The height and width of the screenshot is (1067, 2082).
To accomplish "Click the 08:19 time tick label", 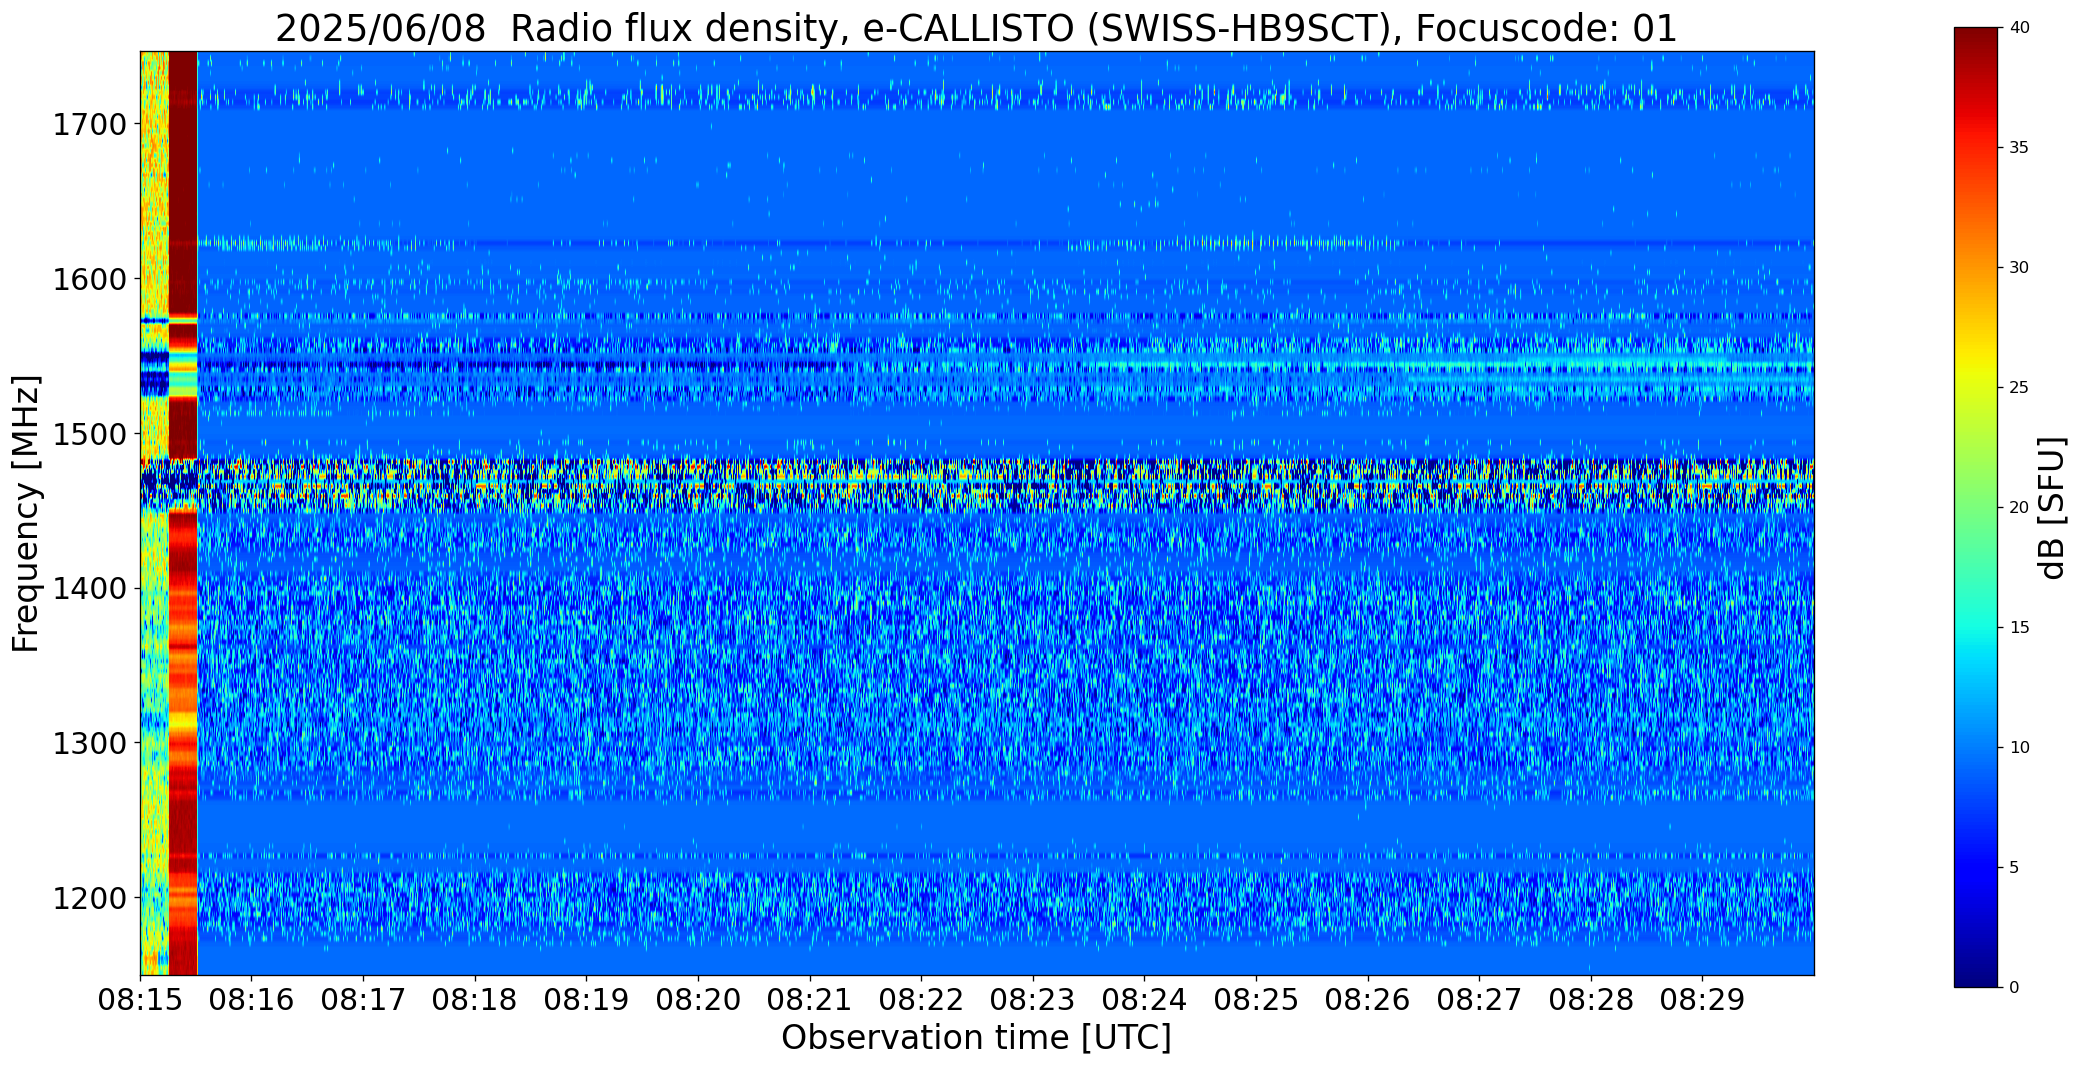I will coord(586,1000).
